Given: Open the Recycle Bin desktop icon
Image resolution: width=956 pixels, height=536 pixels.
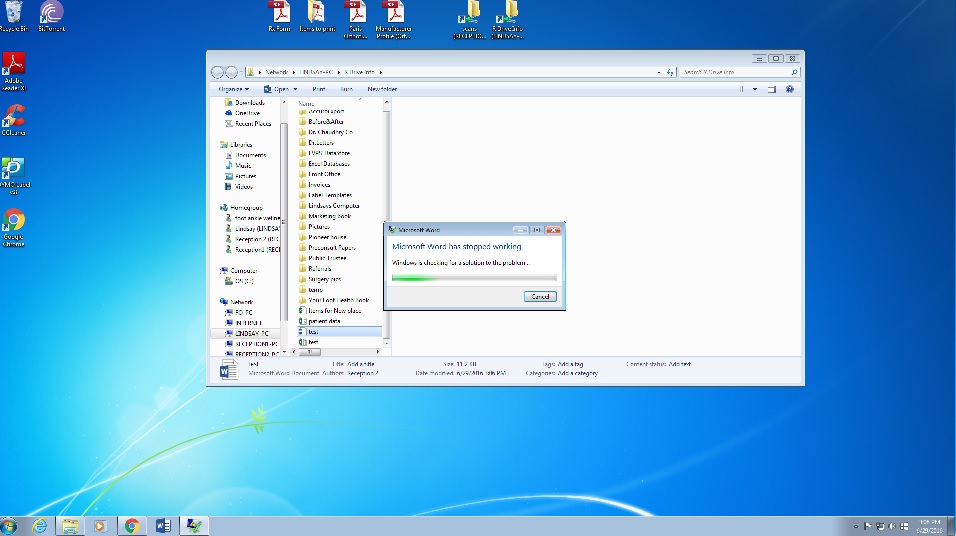Looking at the screenshot, I should click(13, 16).
